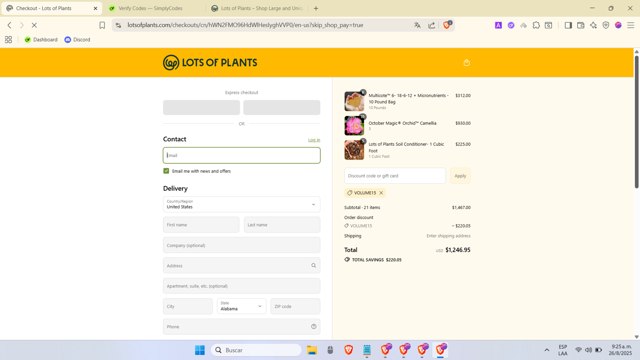Bookmark this page with the bookmark icon
This screenshot has width=640, height=360.
(x=102, y=25)
